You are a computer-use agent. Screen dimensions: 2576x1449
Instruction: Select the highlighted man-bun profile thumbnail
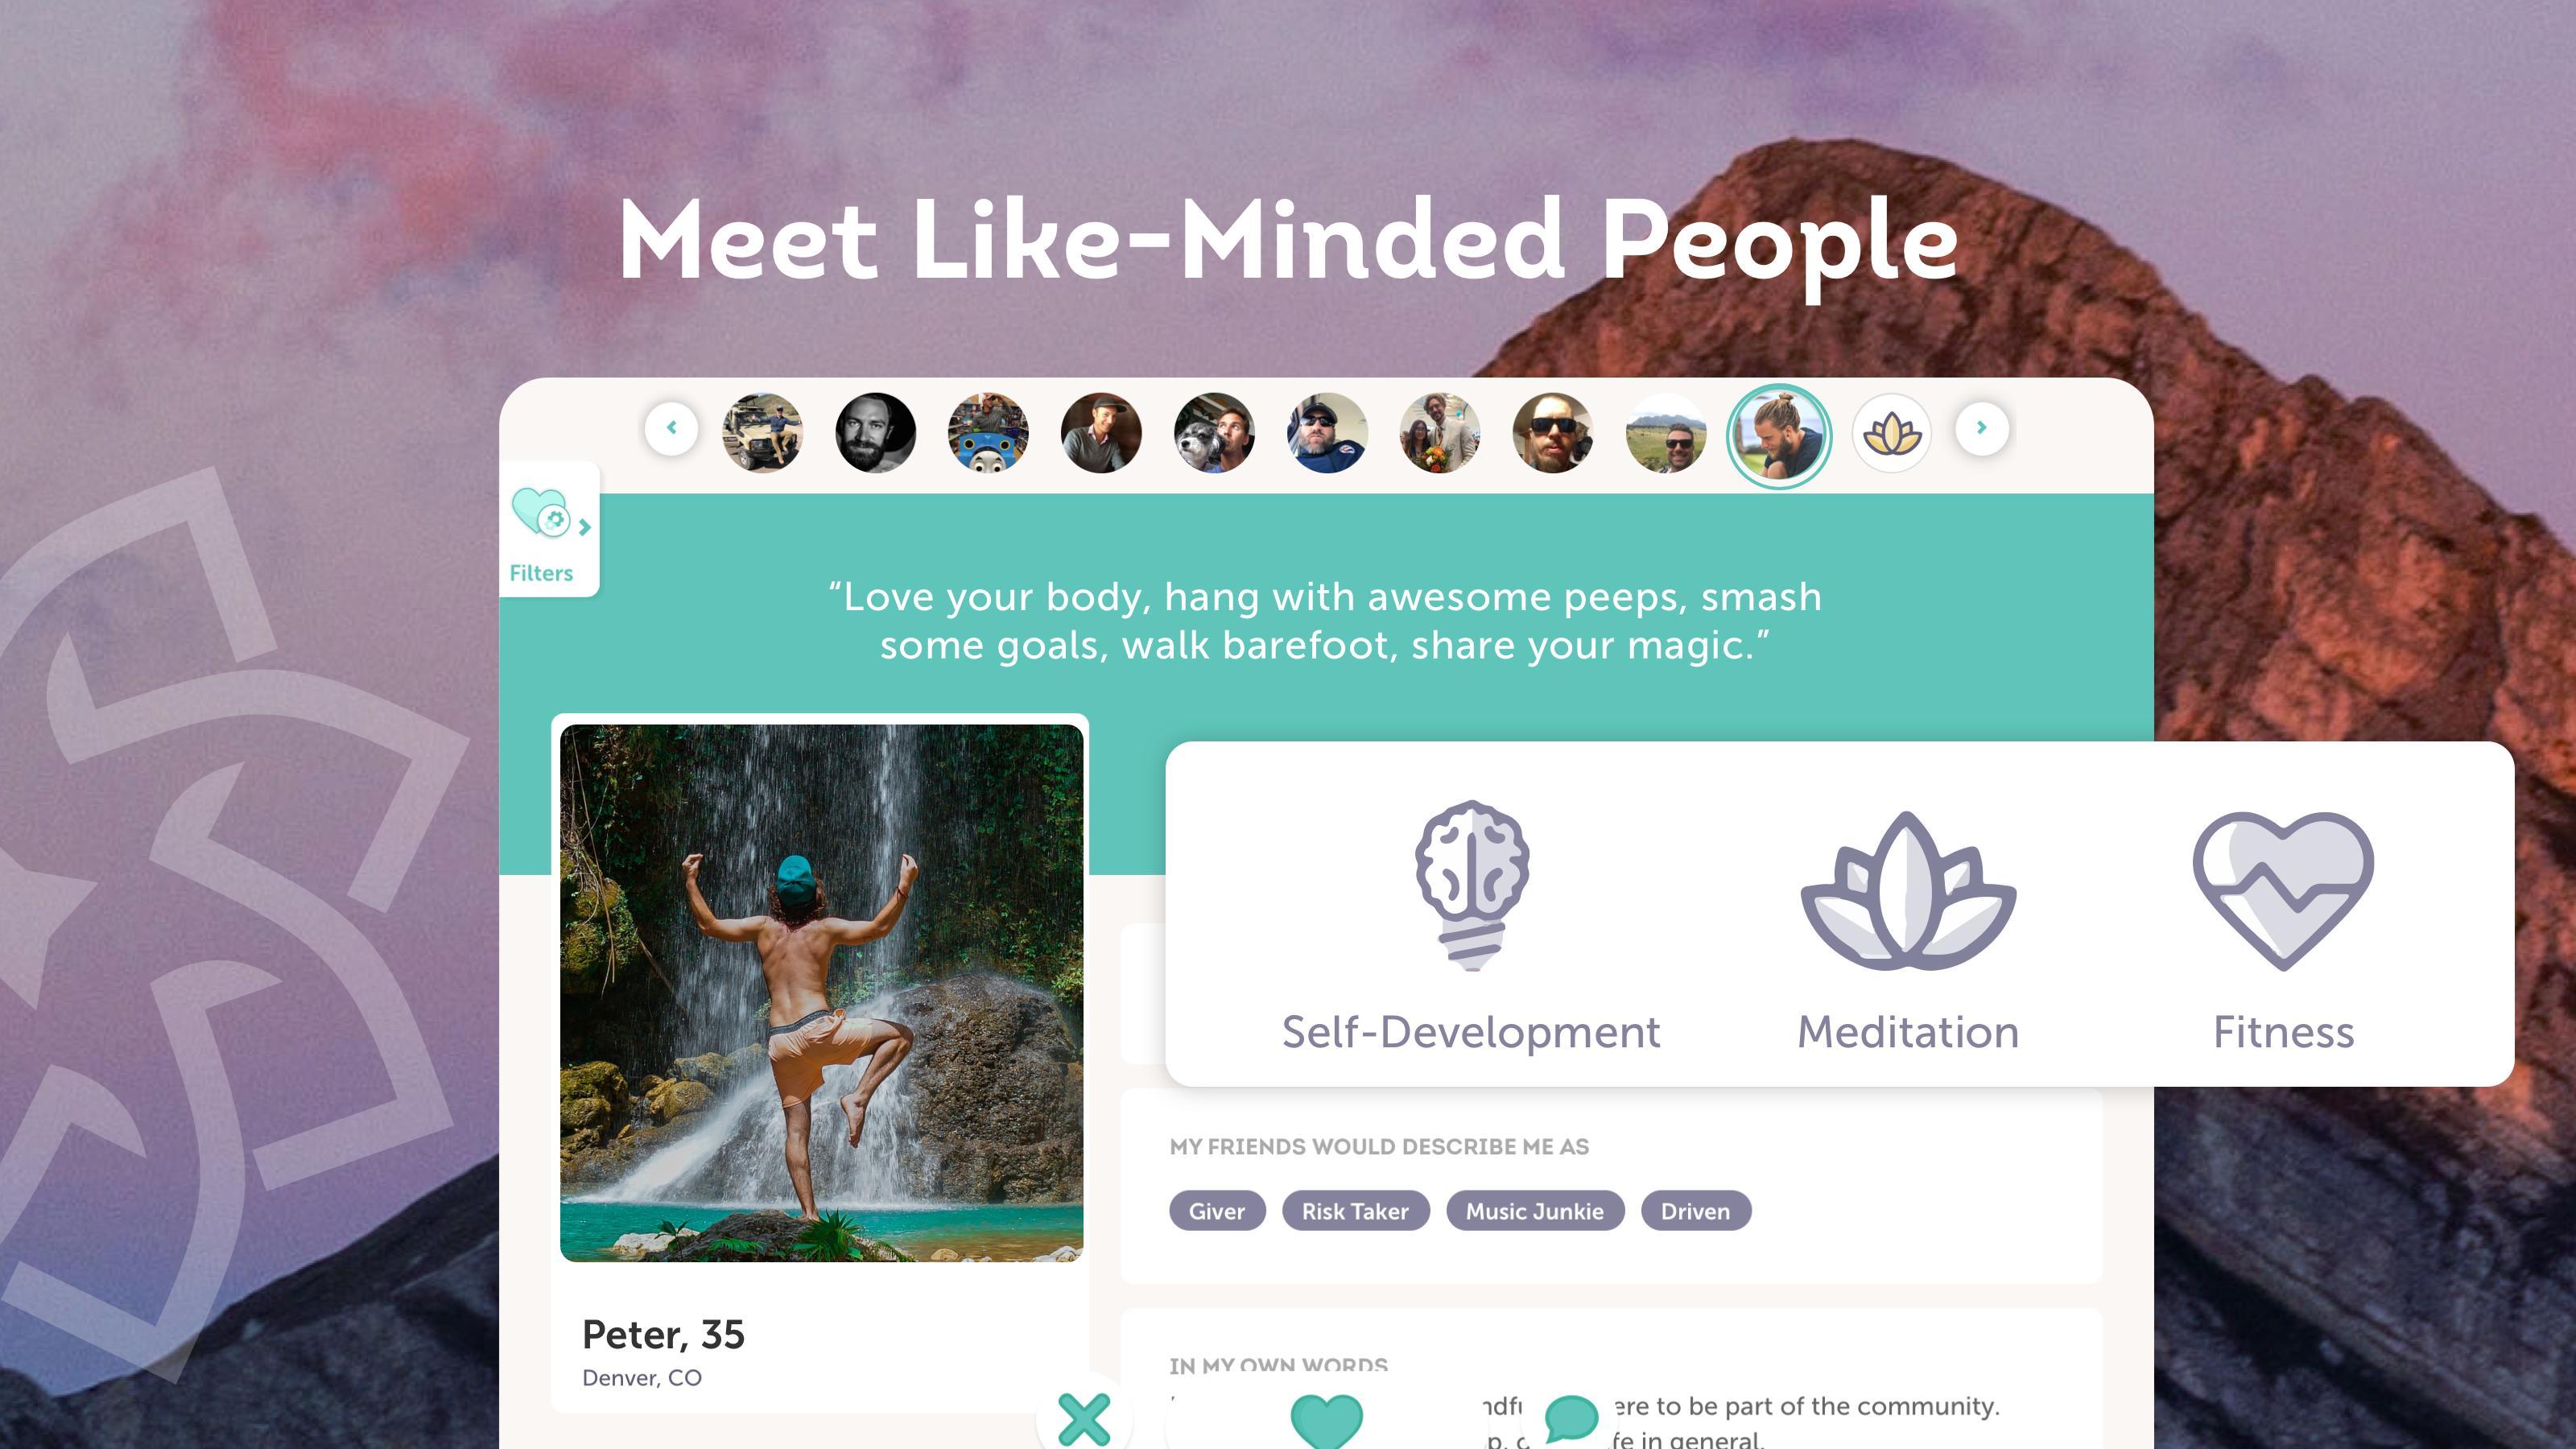[x=1779, y=436]
